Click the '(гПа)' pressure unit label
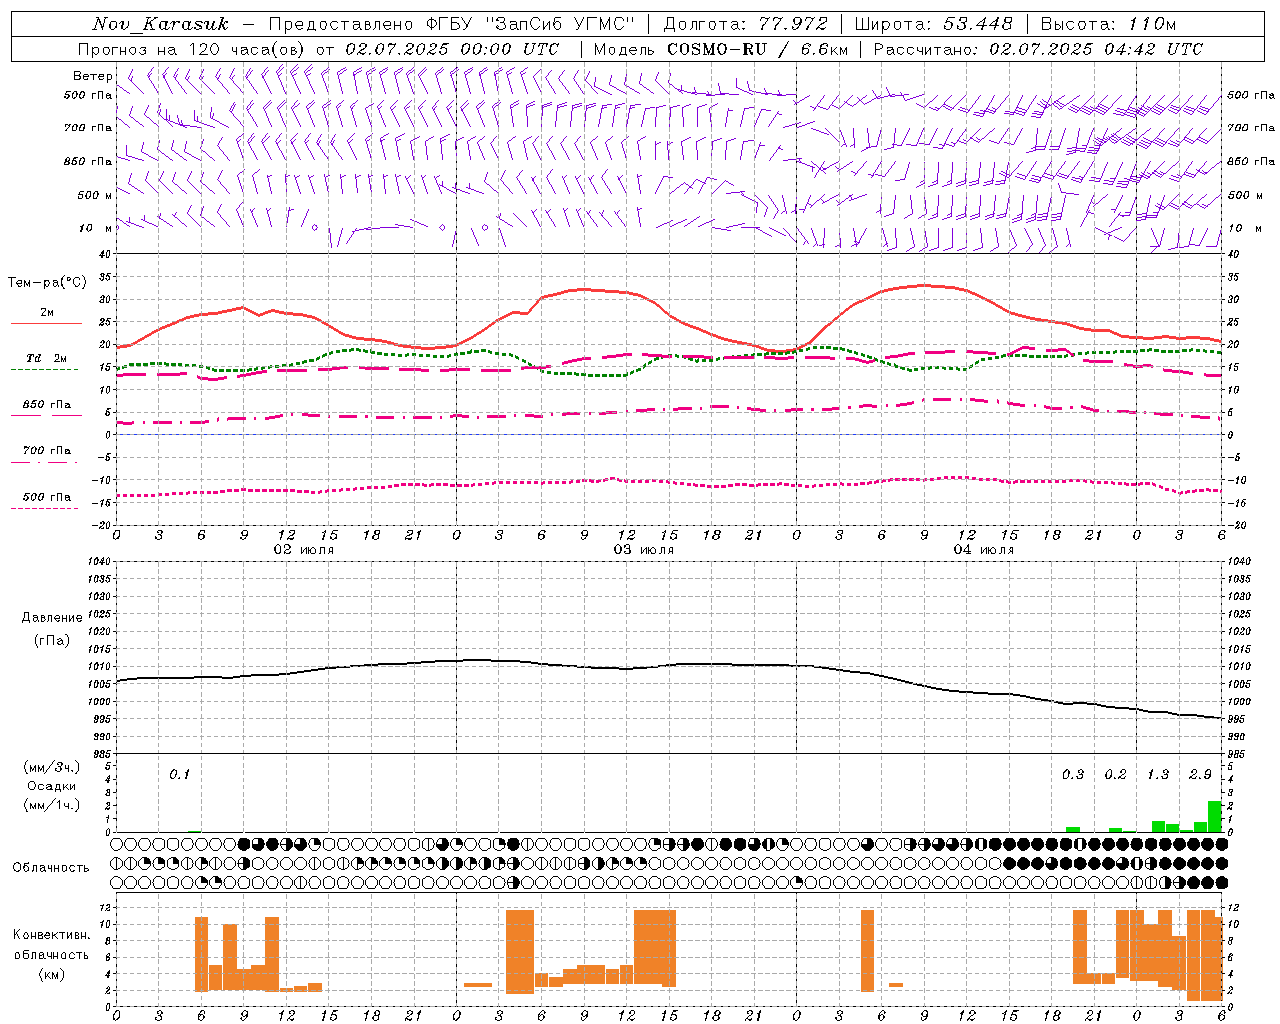1280x1024 pixels. pyautogui.click(x=52, y=640)
